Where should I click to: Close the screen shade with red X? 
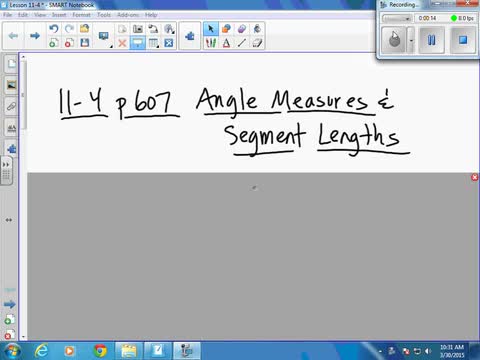(x=475, y=177)
